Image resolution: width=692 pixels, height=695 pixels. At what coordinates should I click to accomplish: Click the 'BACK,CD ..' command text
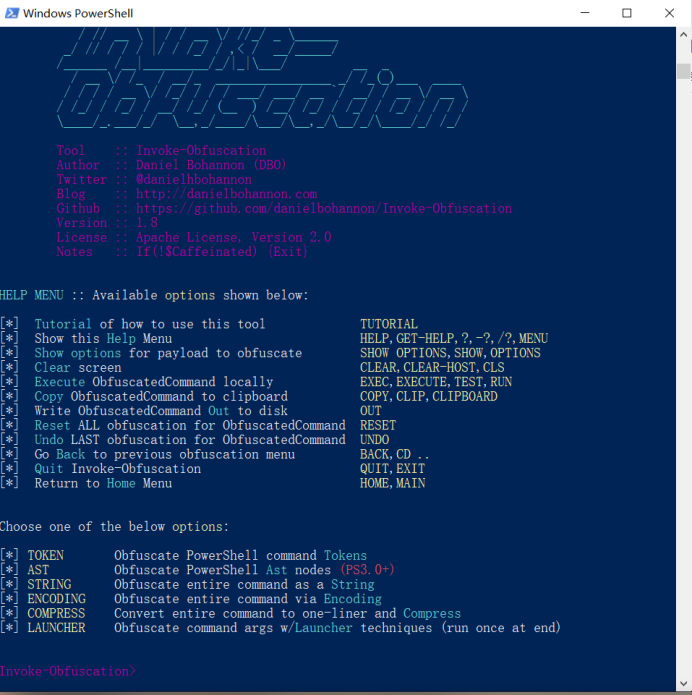394,454
